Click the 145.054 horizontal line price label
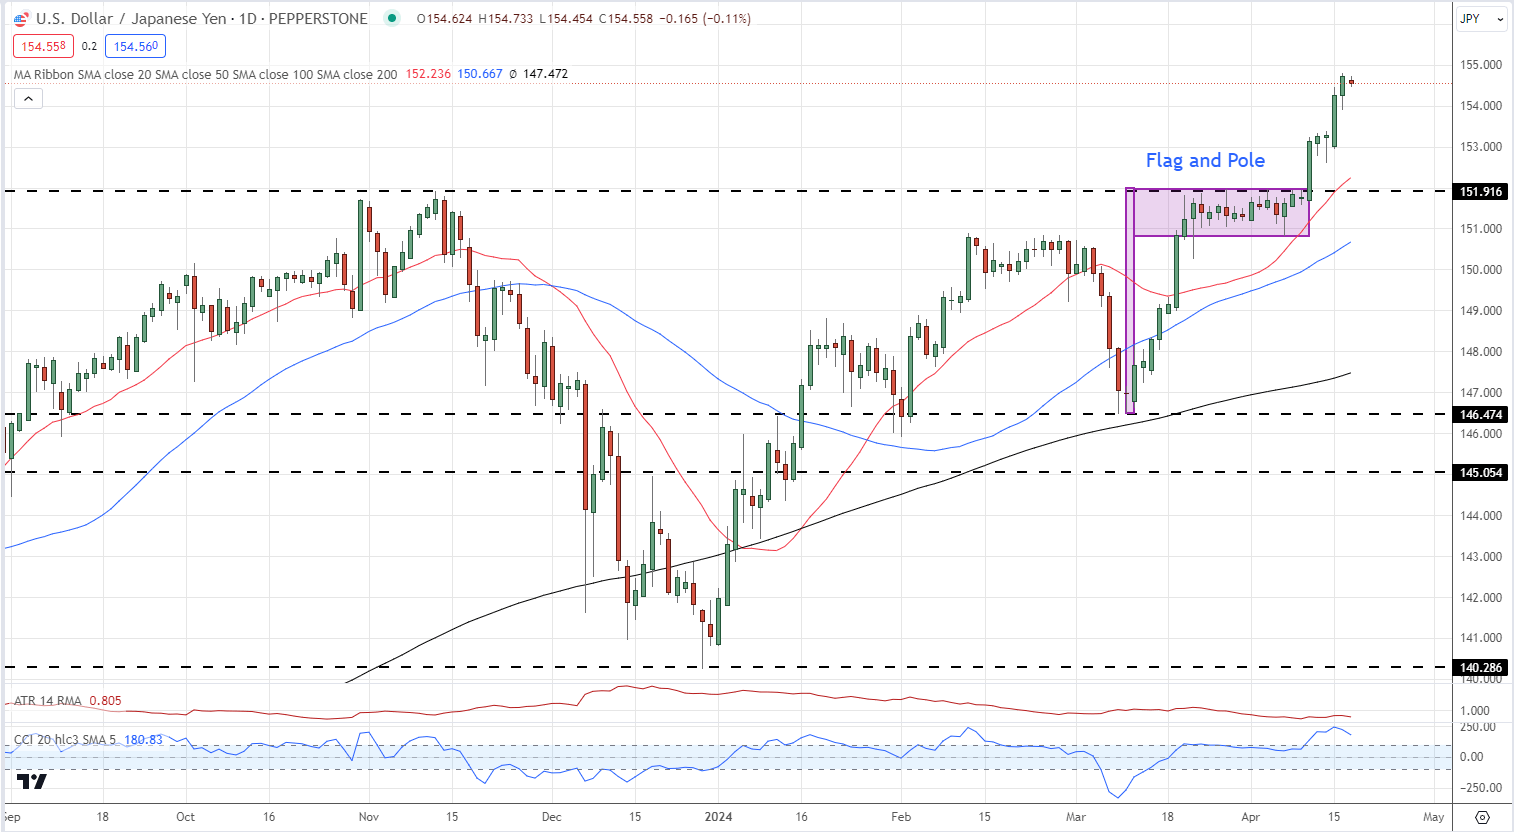 [x=1481, y=472]
